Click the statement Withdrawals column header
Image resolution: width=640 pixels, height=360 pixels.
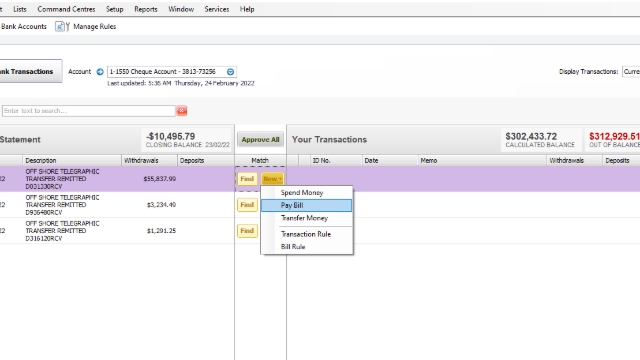[149, 160]
